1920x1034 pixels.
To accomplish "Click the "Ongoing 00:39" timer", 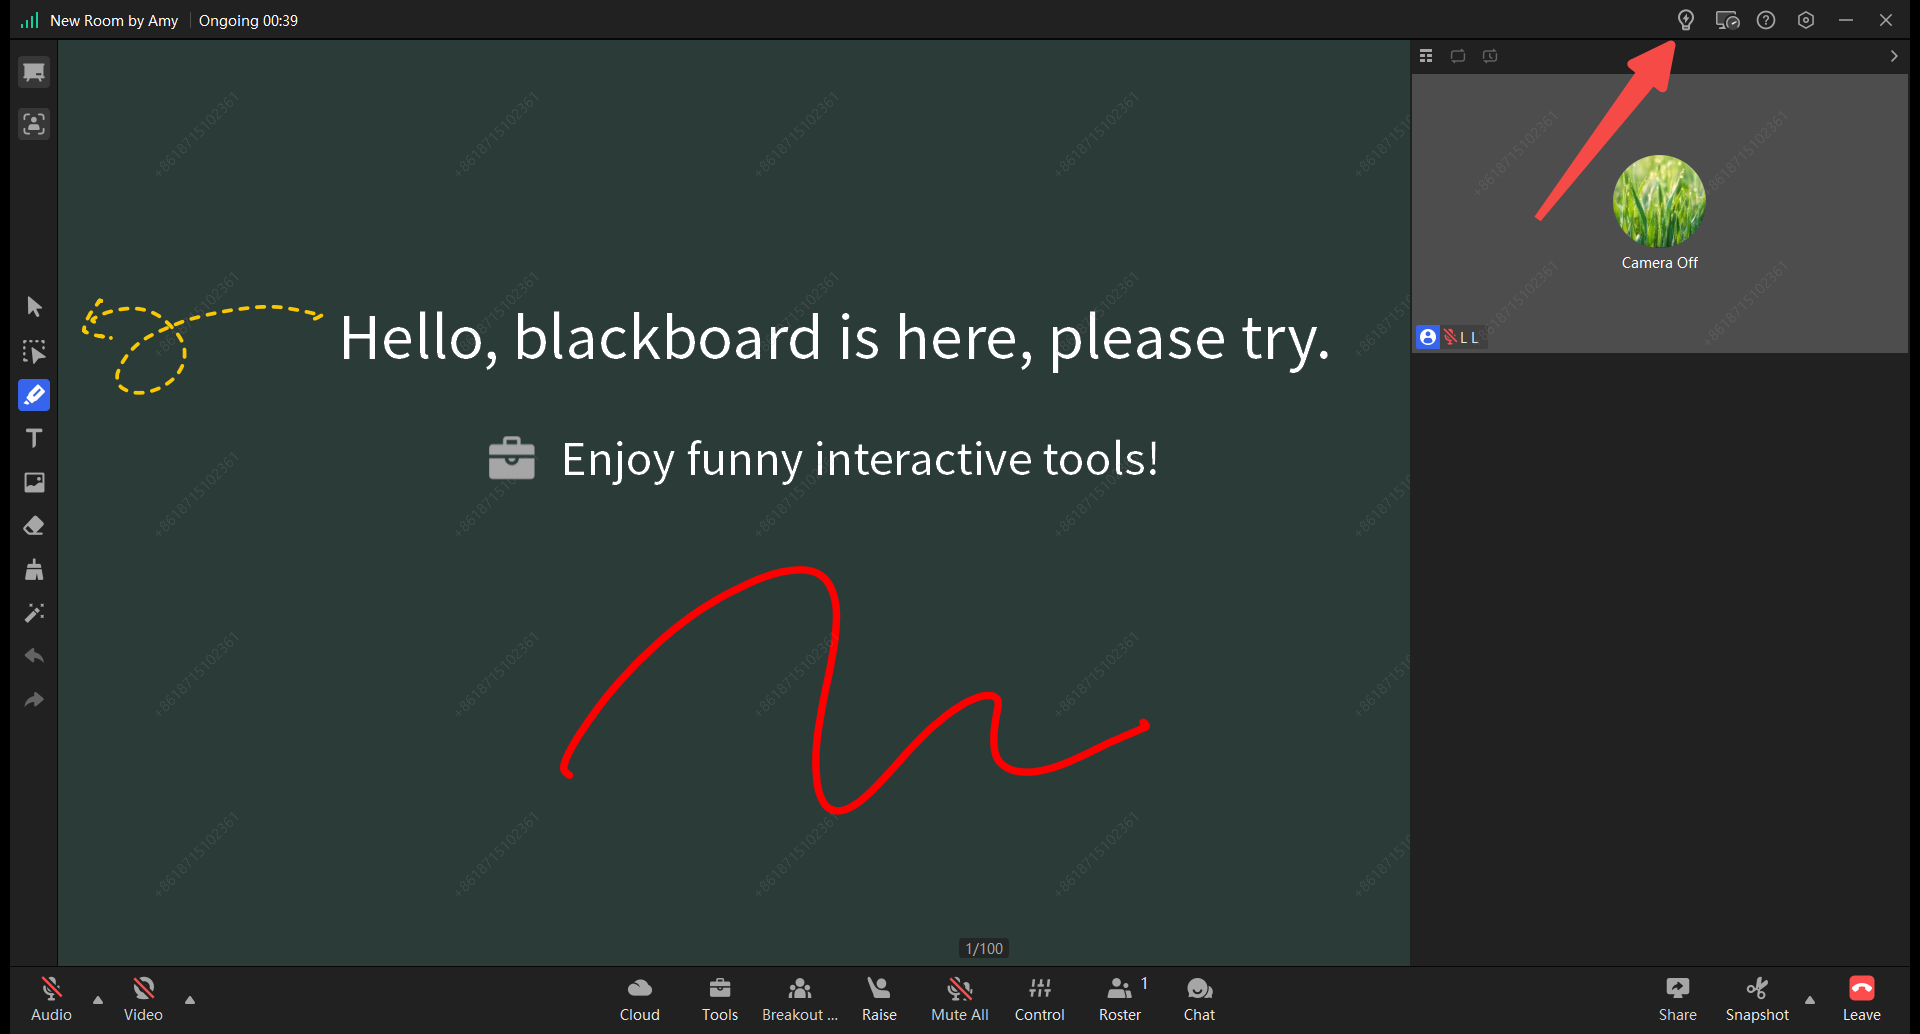I will point(248,20).
